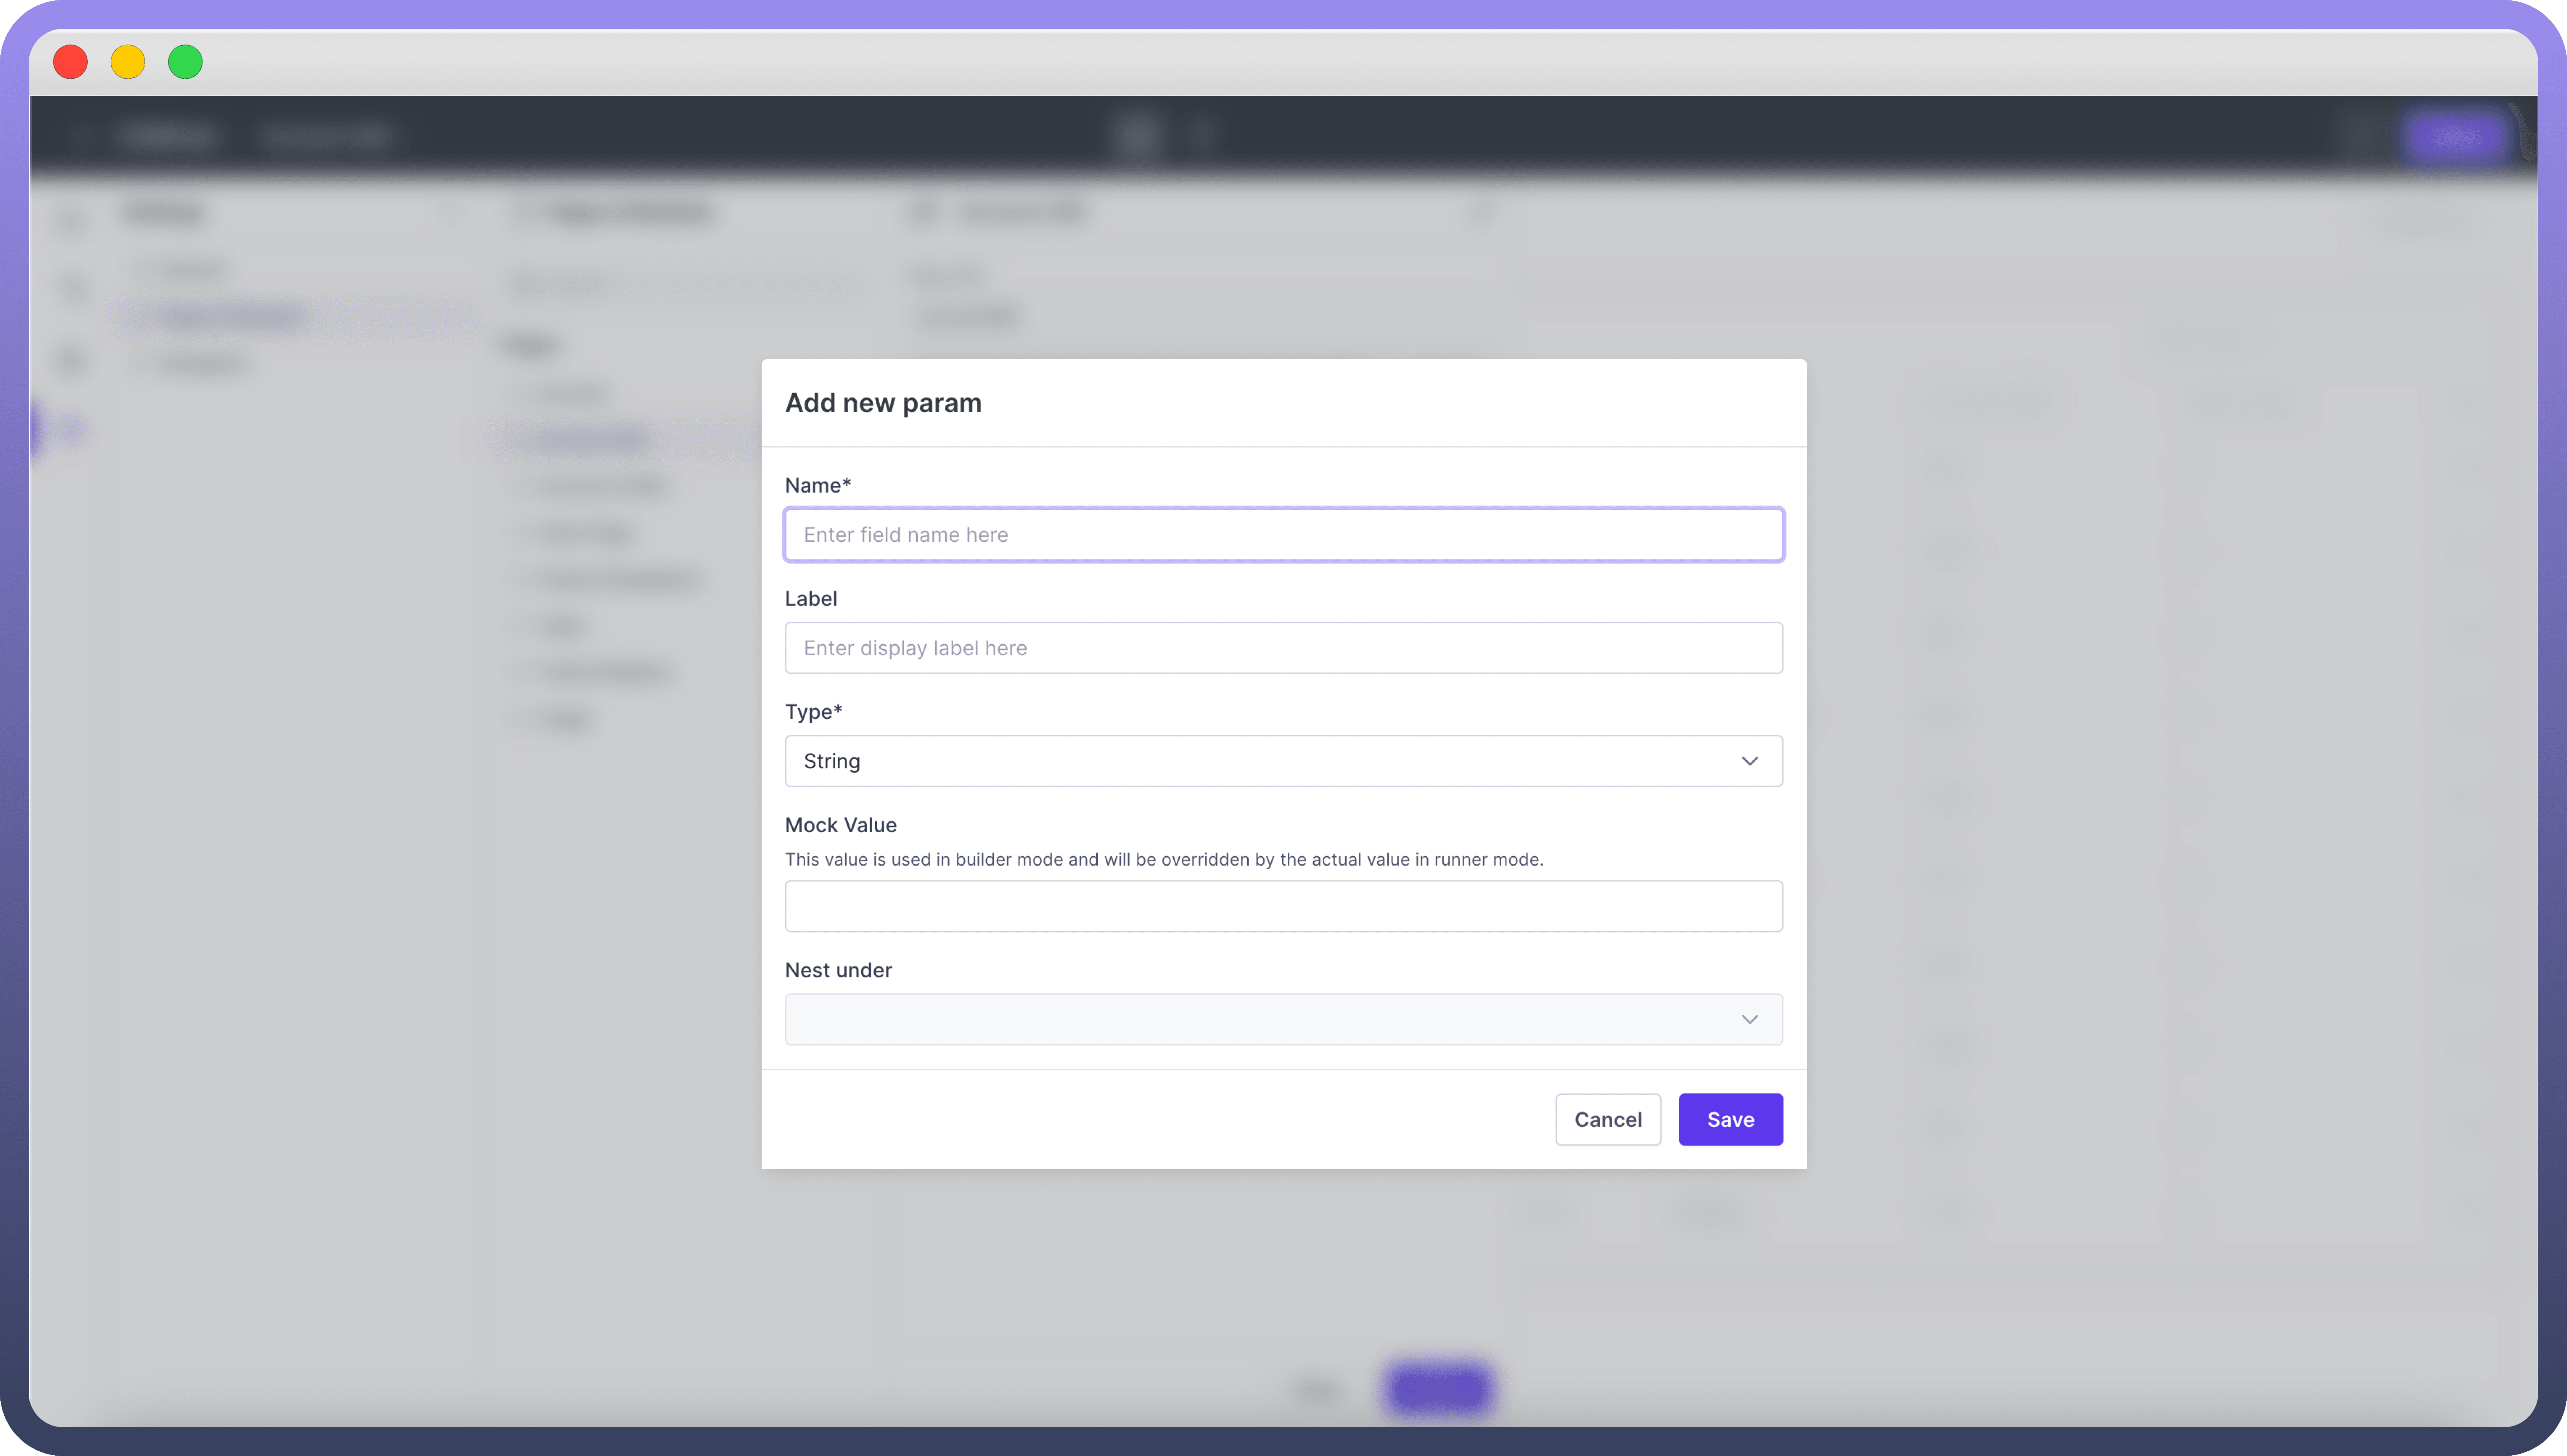Click the builder mode helper description text
2567x1456 pixels.
(1163, 859)
